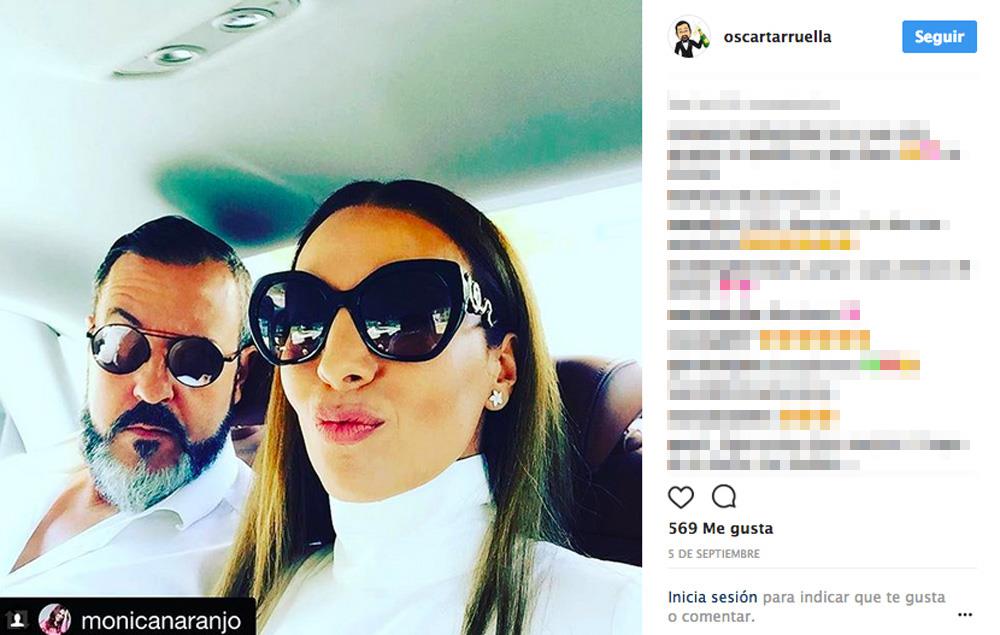Open the 569 Me gusta likes list
The image size is (1000, 635).
tap(721, 529)
